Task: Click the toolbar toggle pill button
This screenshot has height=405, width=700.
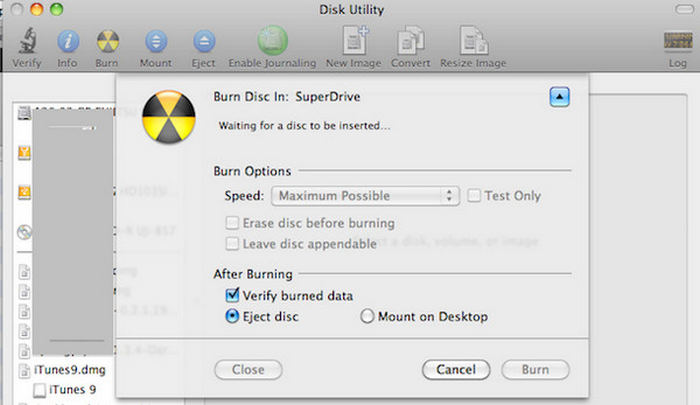Action: (684, 9)
